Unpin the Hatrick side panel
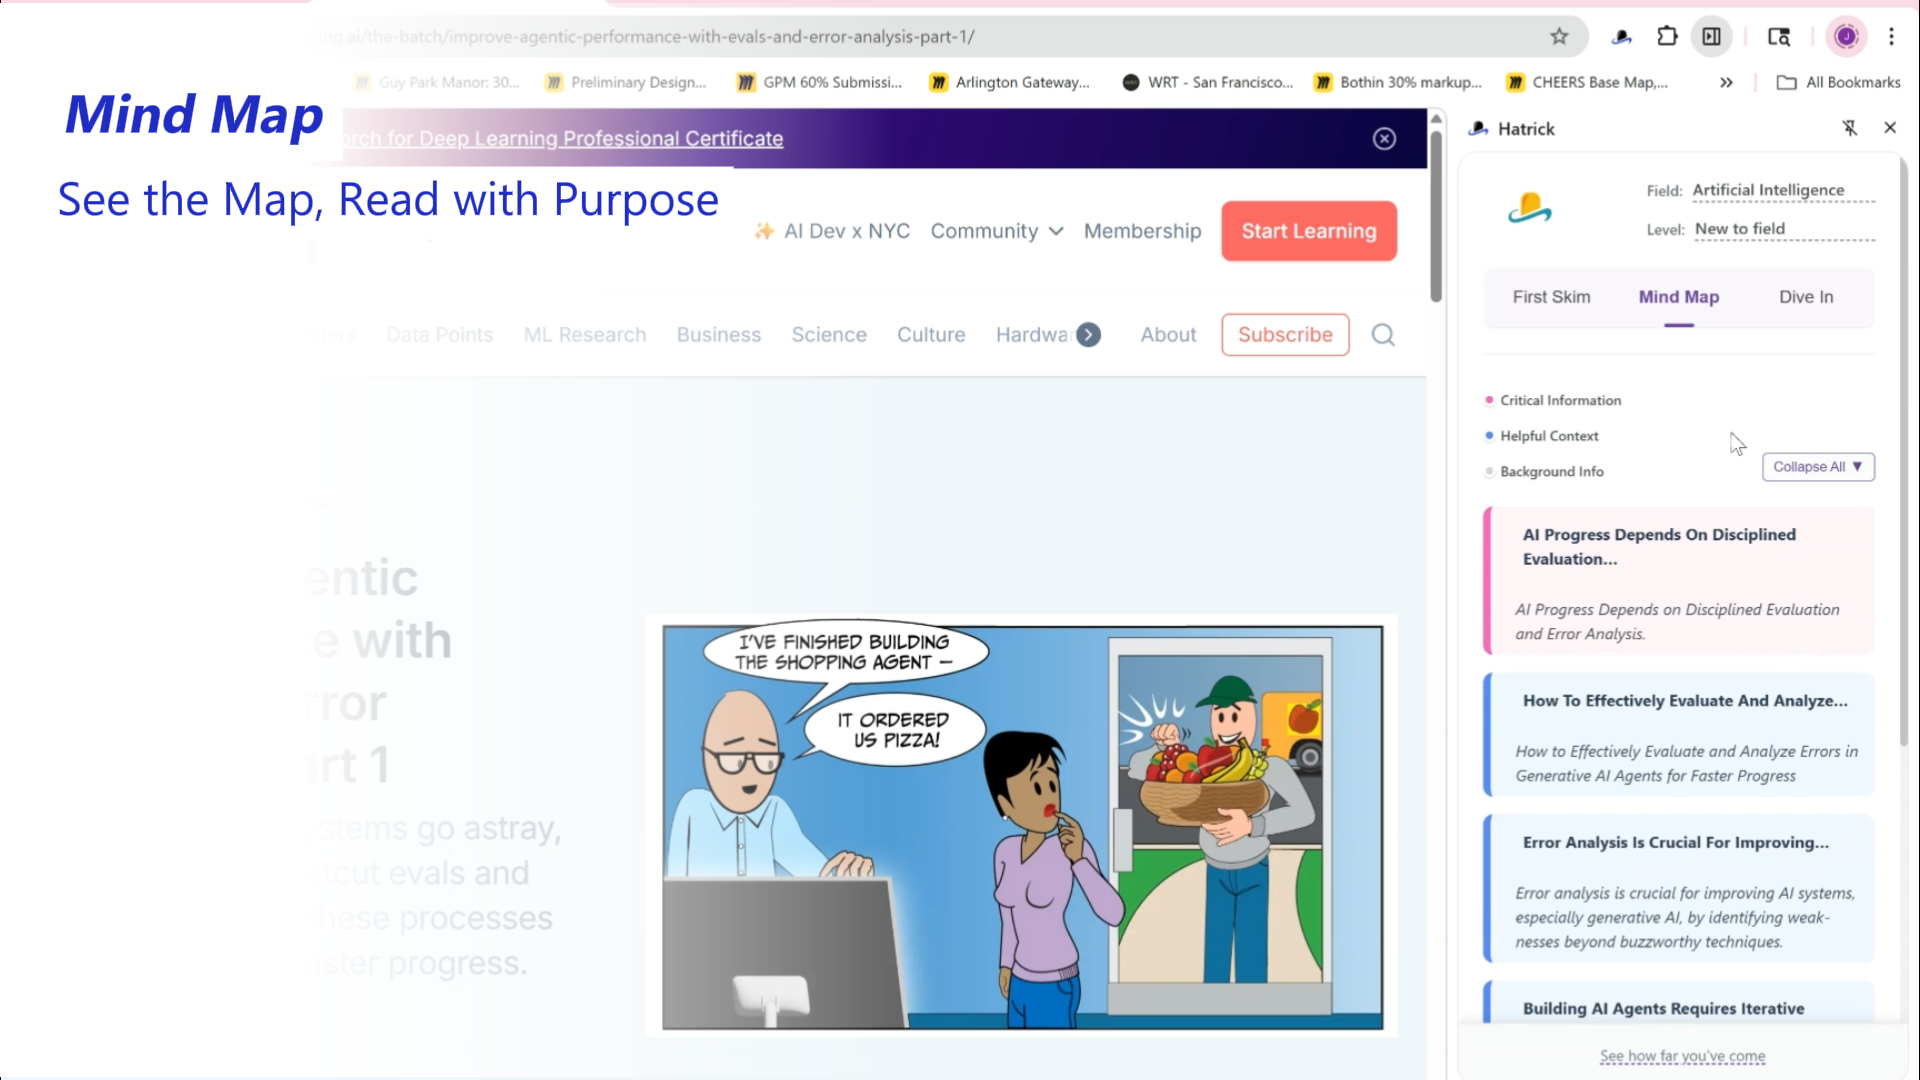Screen dimensions: 1920x1080 tap(1850, 128)
